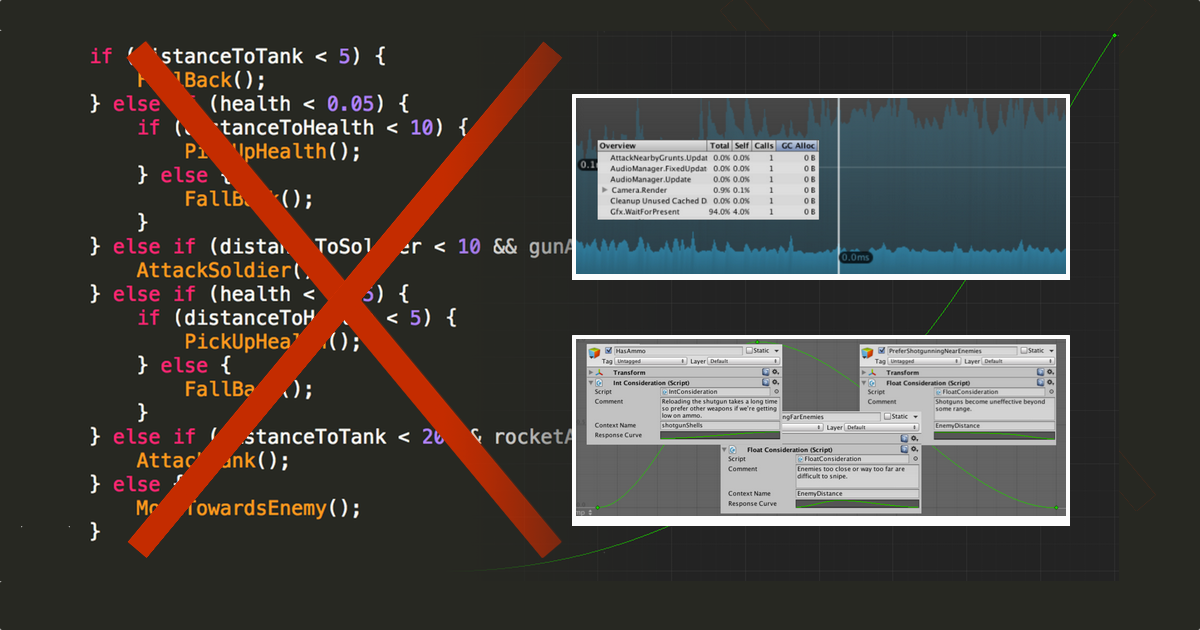
Task: Open Static dropdown arrow in ngFarEnemies panel
Action: pos(915,417)
